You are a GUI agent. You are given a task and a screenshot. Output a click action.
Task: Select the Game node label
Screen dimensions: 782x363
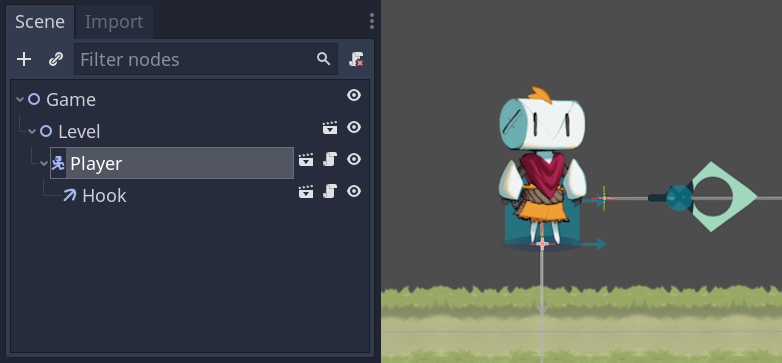pos(71,100)
